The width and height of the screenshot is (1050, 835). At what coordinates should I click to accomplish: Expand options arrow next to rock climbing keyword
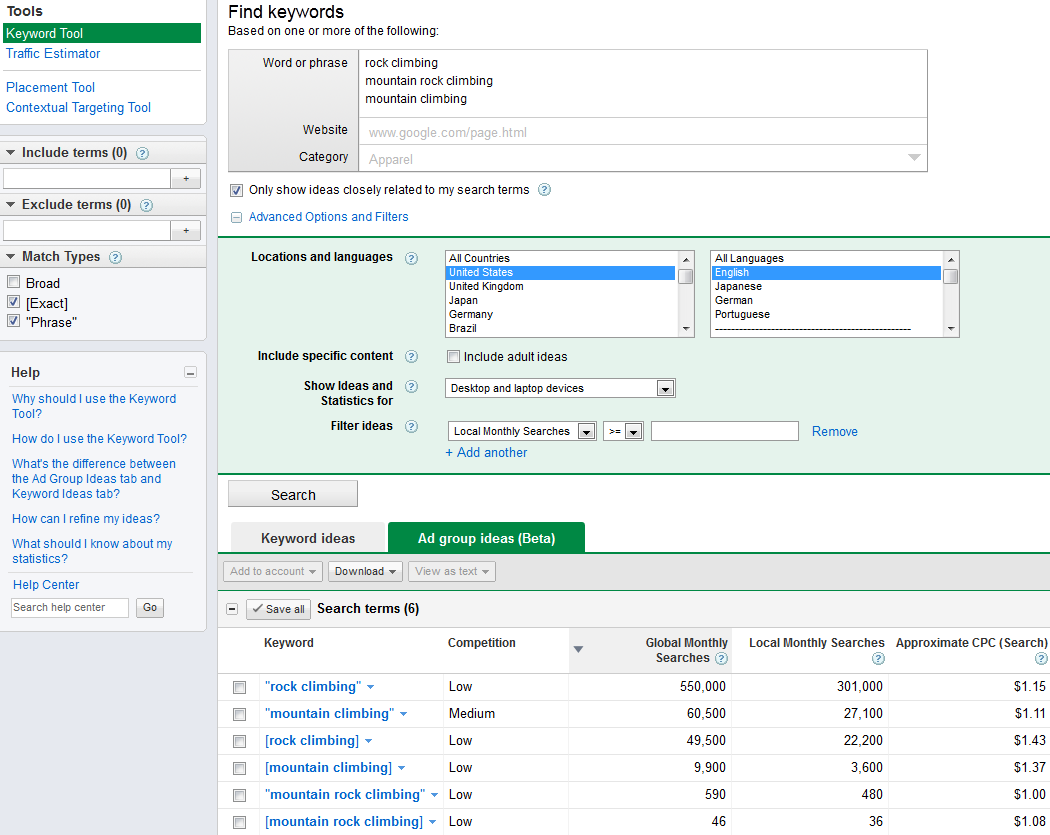click(370, 686)
